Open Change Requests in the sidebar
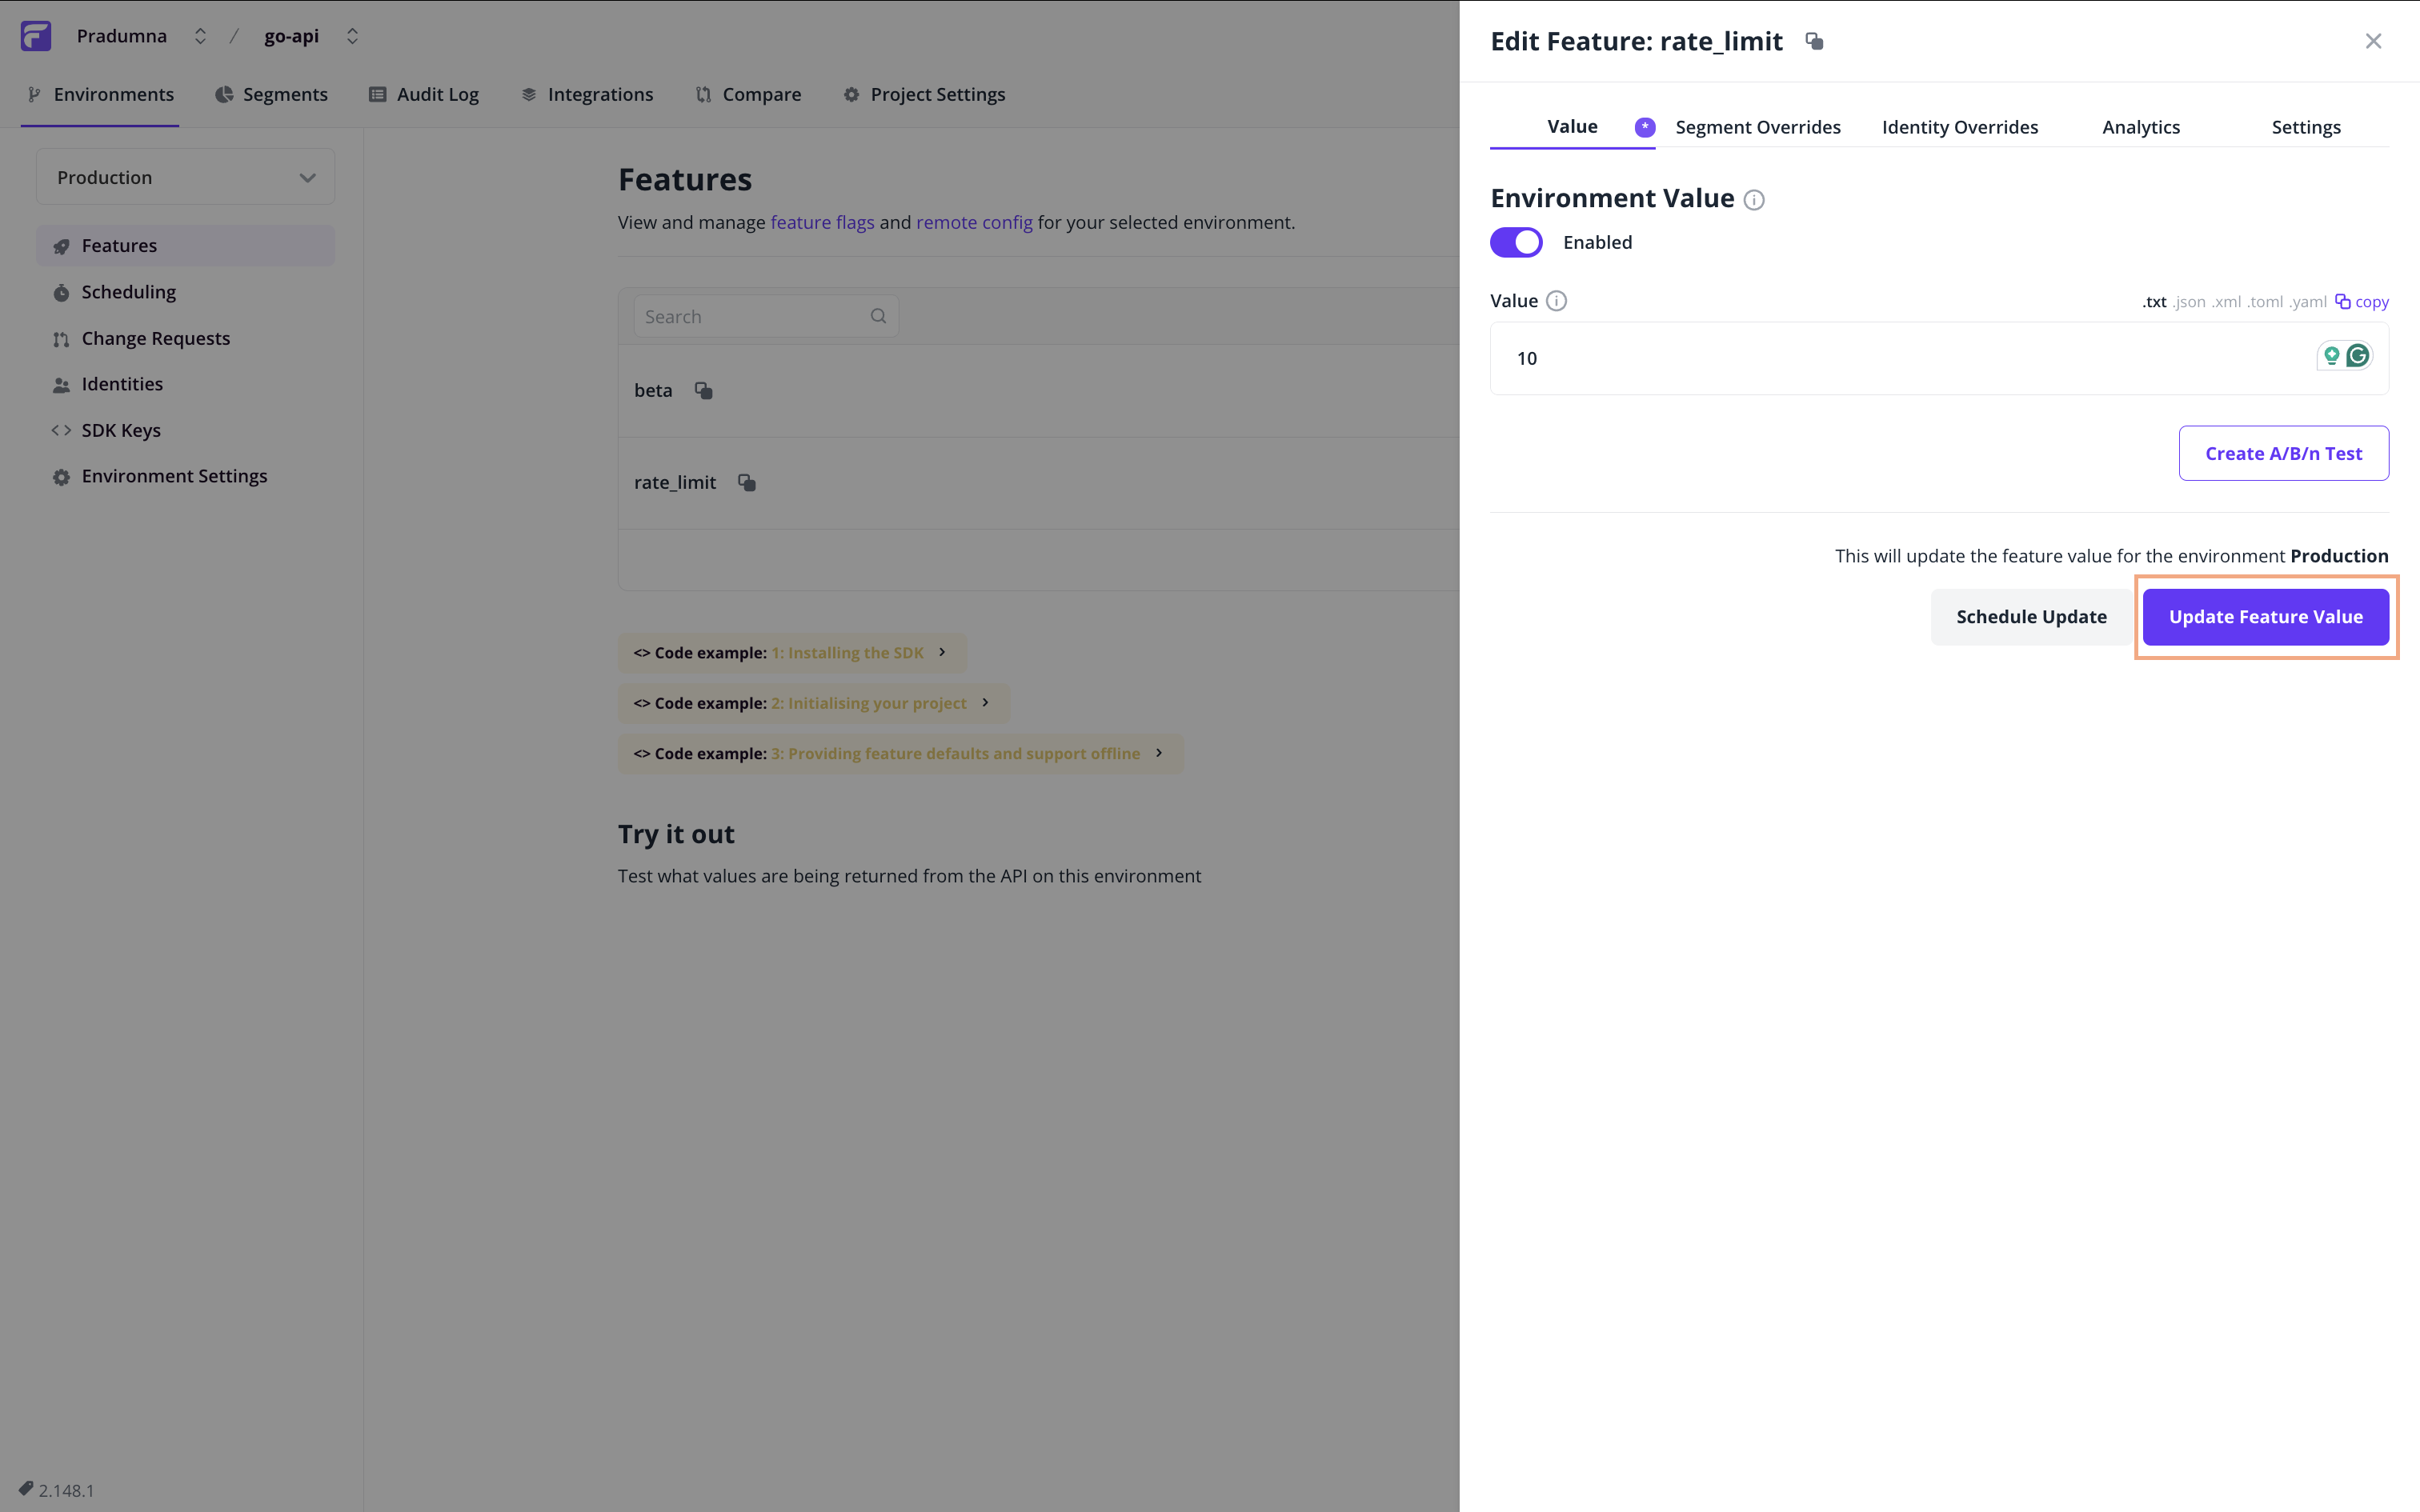 pyautogui.click(x=186, y=338)
